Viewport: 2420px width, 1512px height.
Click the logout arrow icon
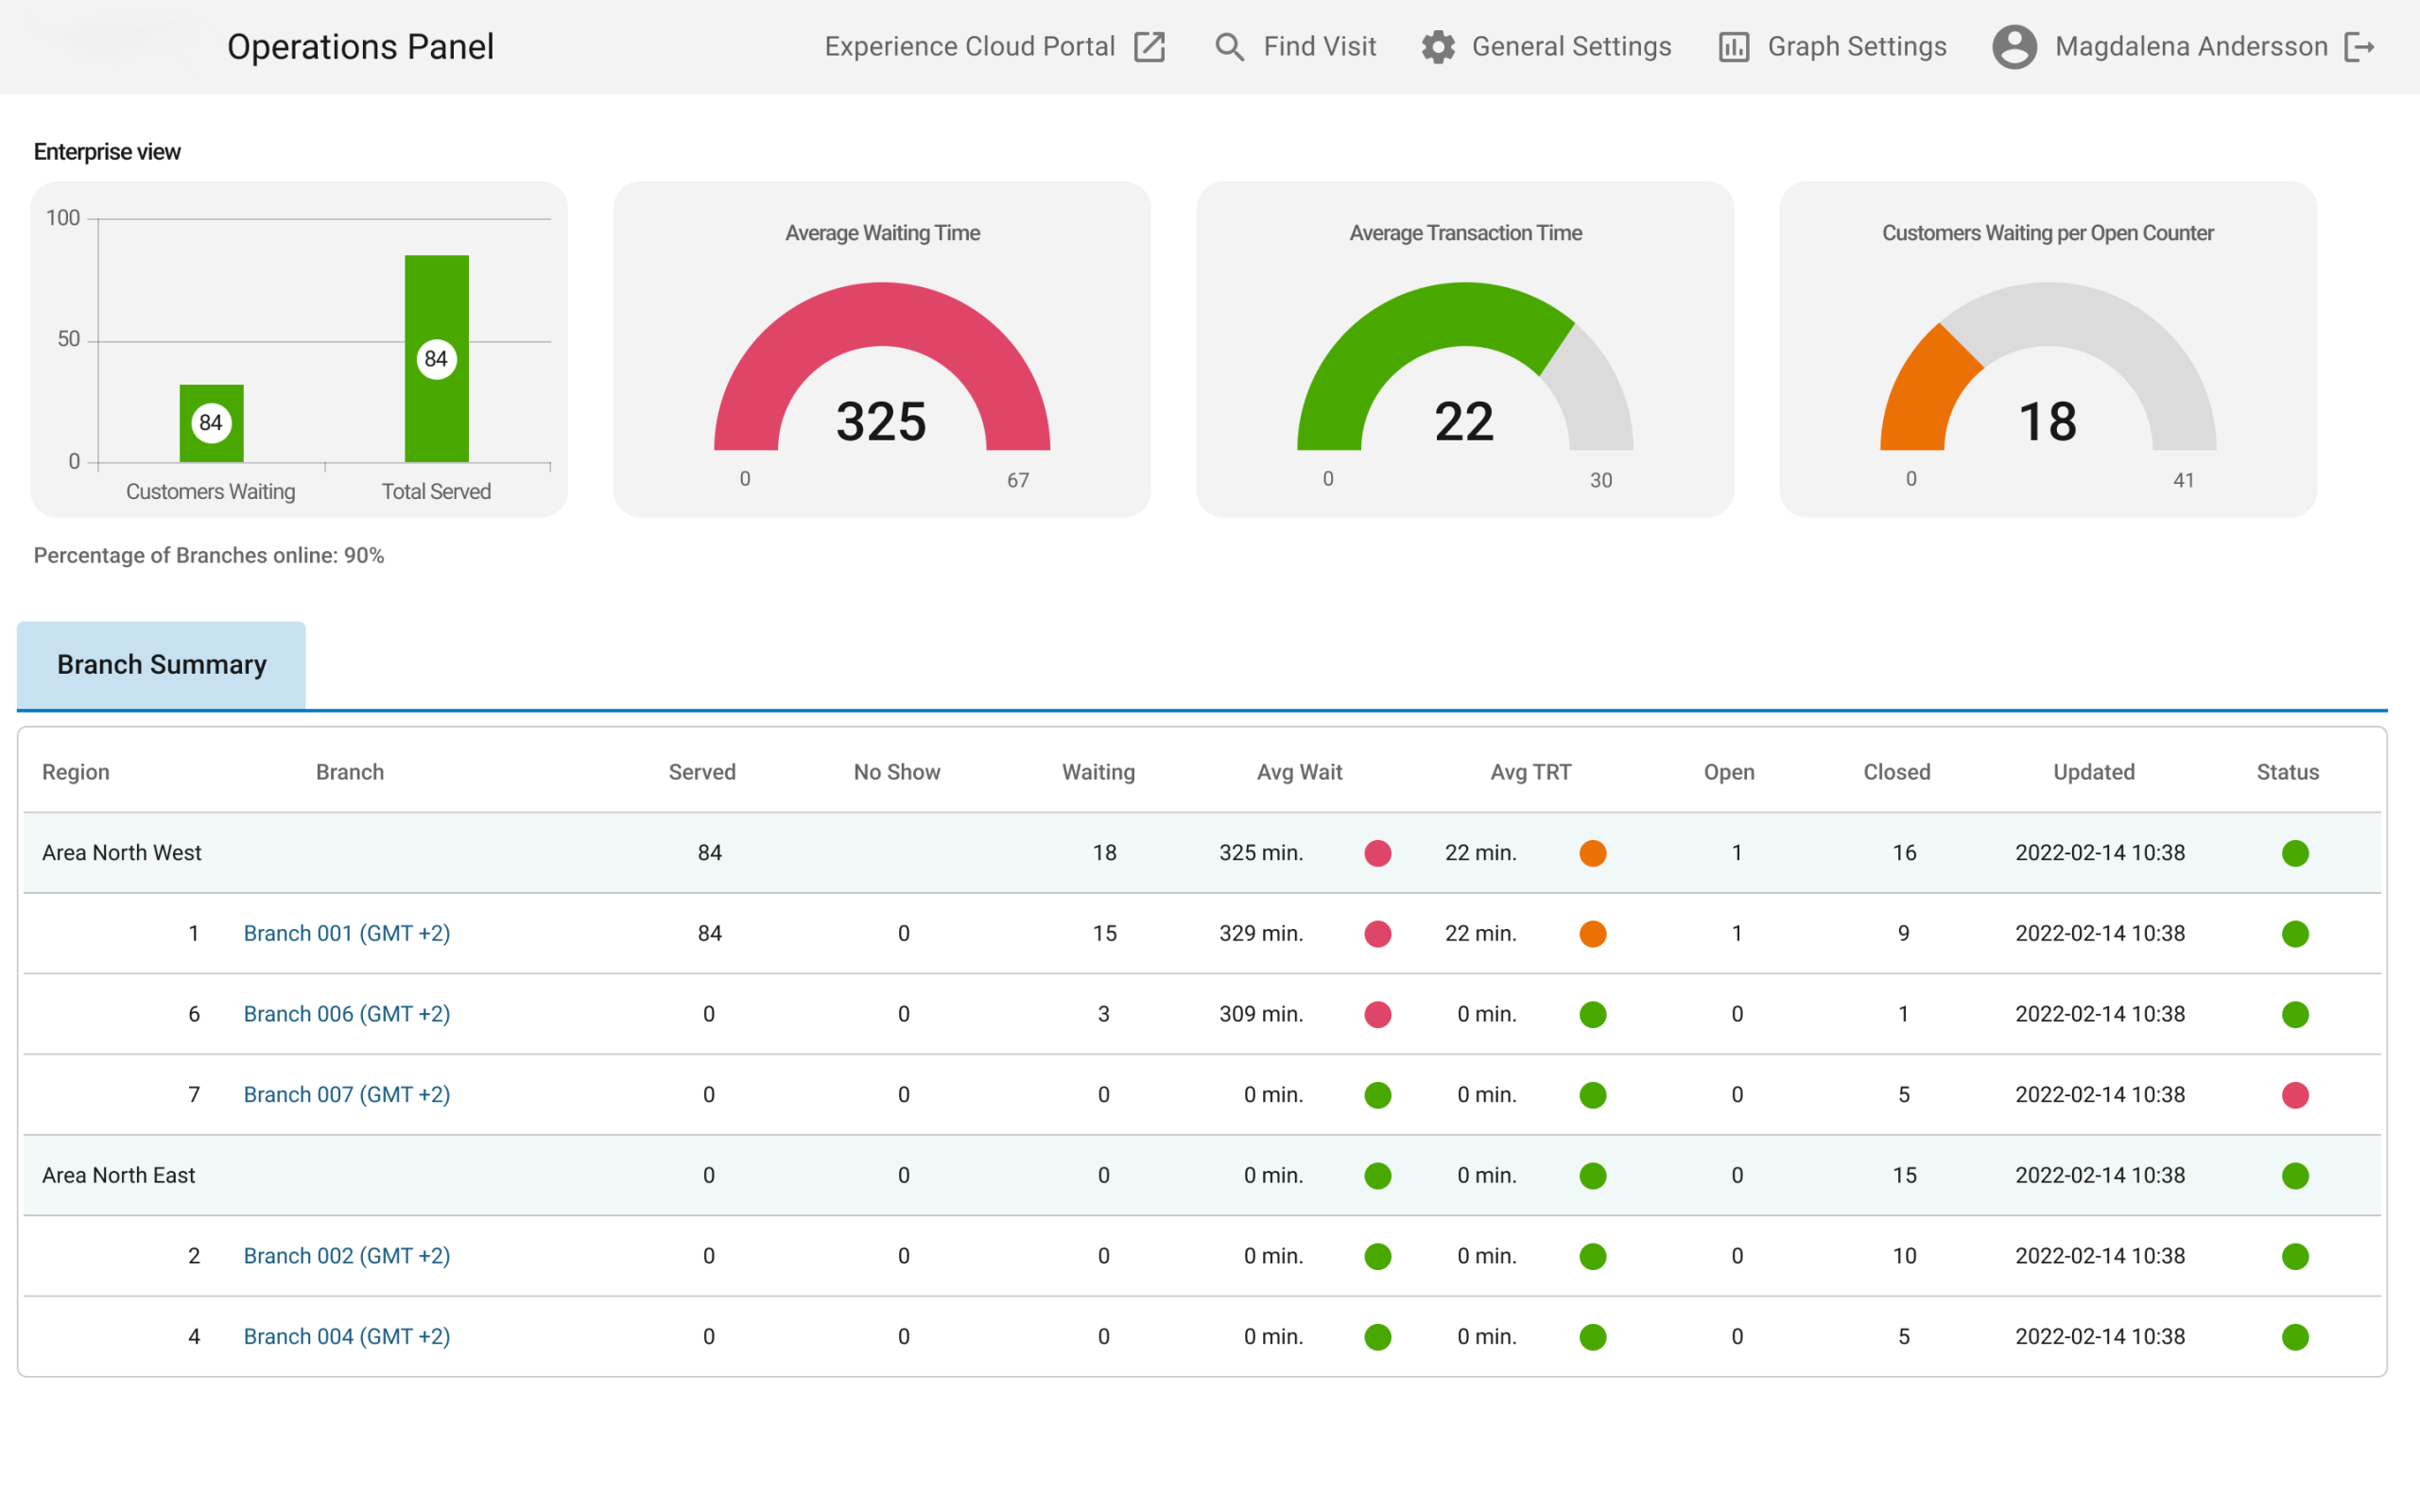pyautogui.click(x=2359, y=47)
